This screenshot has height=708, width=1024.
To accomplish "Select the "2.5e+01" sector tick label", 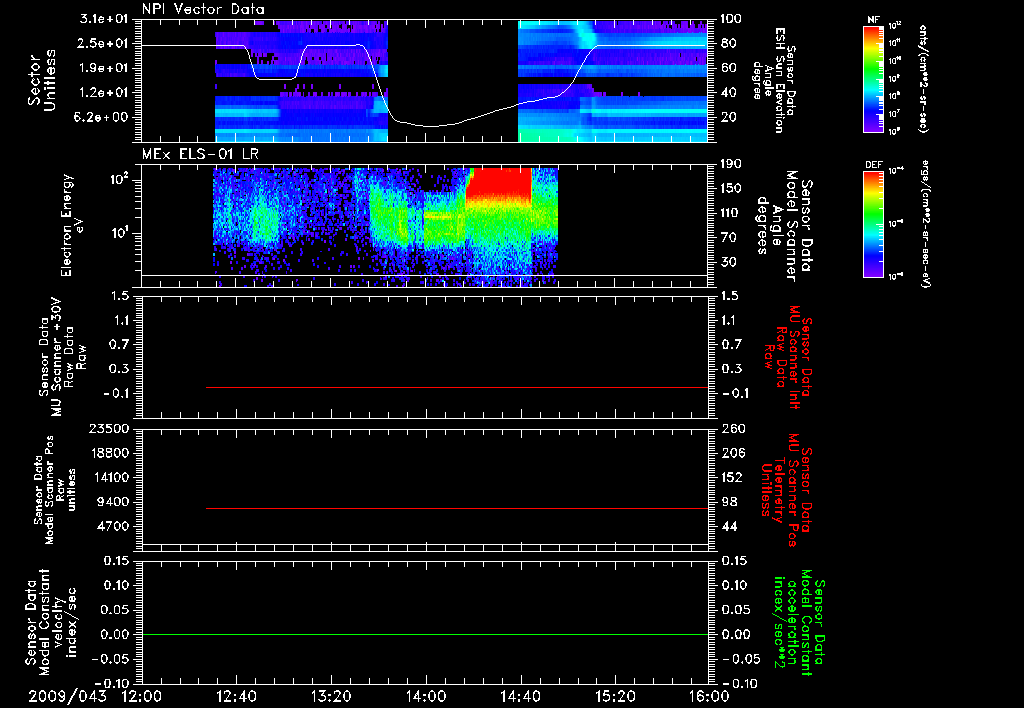I will click(104, 43).
